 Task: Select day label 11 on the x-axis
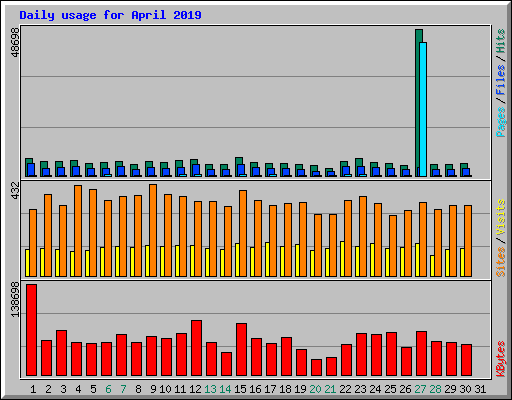[x=180, y=389]
